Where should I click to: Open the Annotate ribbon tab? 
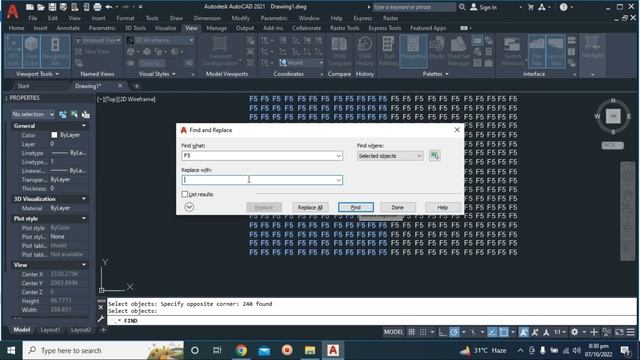[x=68, y=28]
